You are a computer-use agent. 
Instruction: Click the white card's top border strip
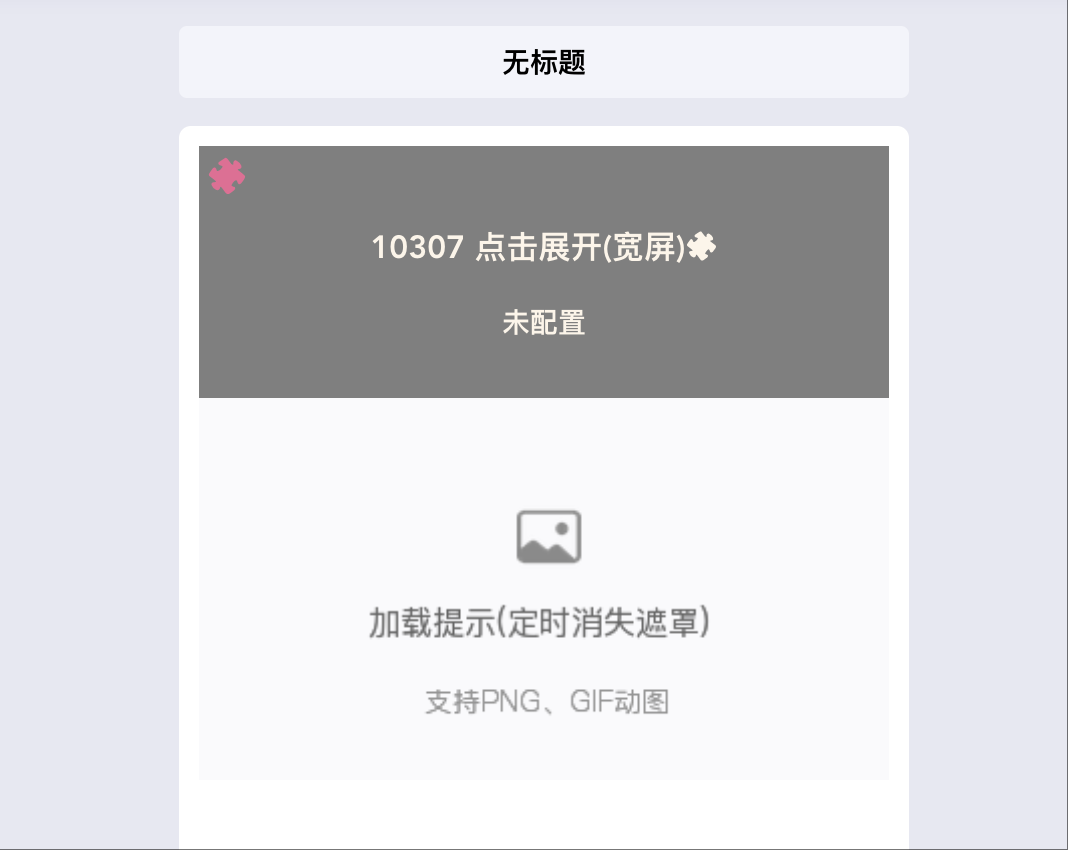click(x=544, y=136)
